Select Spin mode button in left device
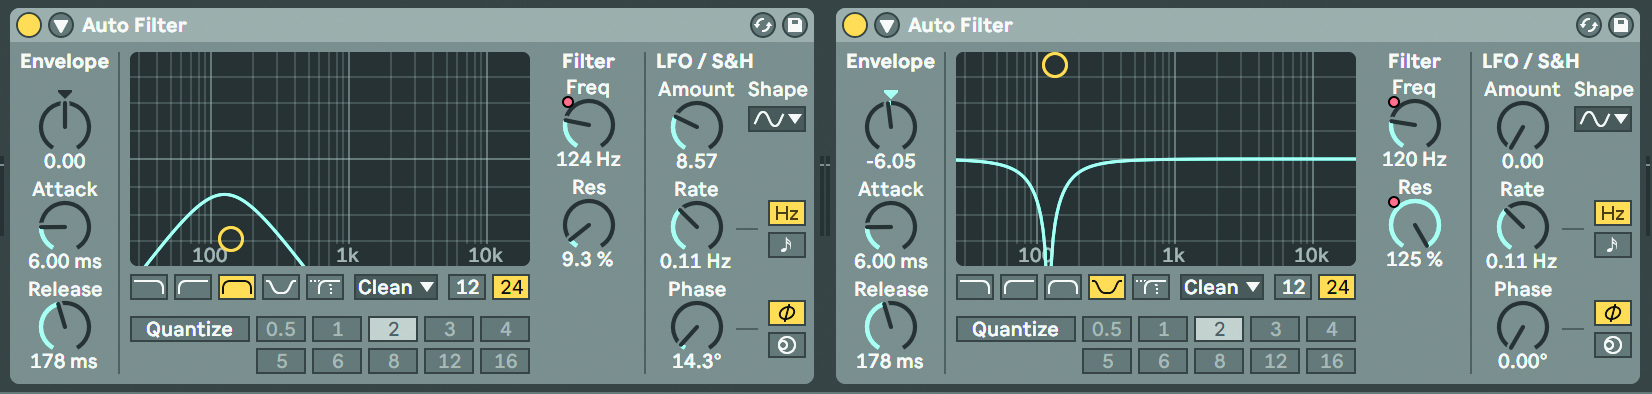Image resolution: width=1652 pixels, height=394 pixels. [x=787, y=345]
